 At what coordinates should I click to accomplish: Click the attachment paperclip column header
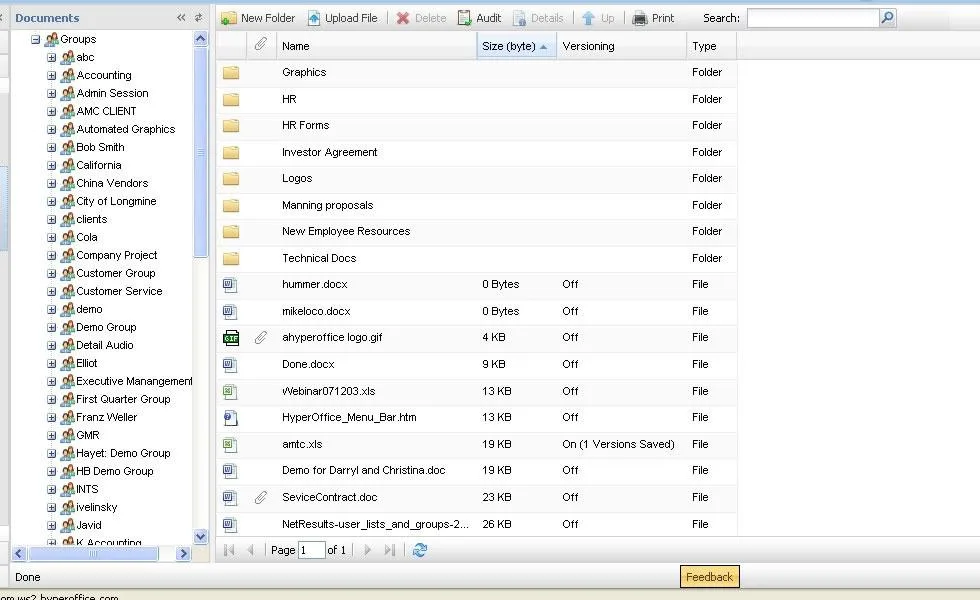261,44
